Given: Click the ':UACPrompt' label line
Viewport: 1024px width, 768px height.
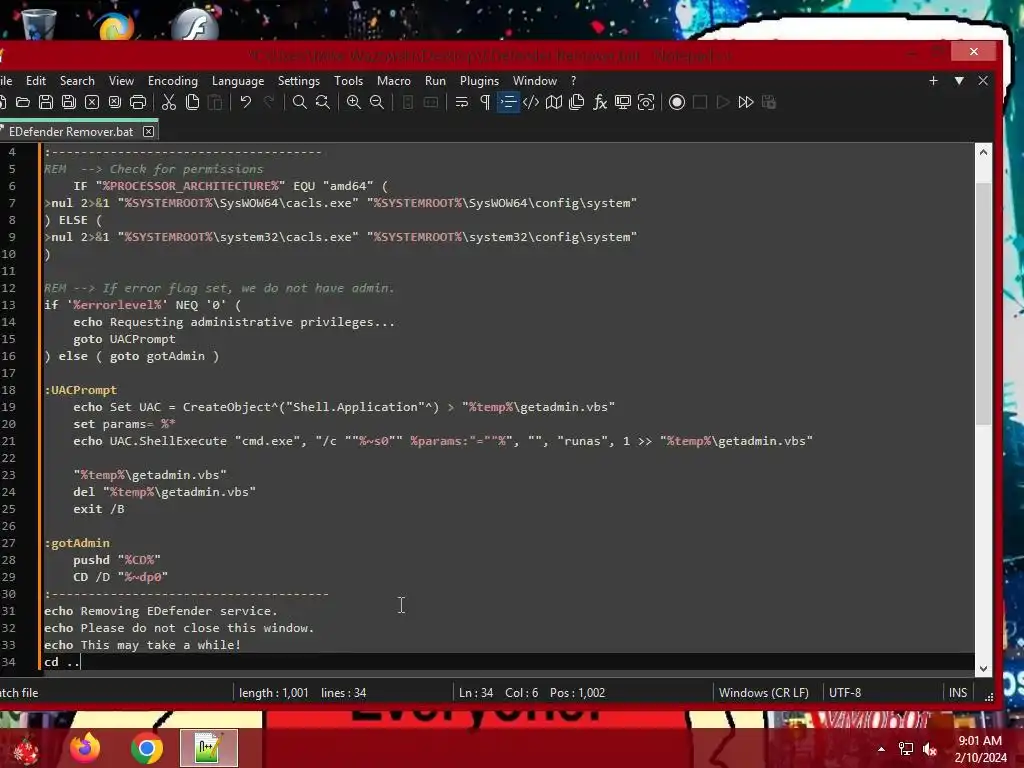Looking at the screenshot, I should pos(80,390).
